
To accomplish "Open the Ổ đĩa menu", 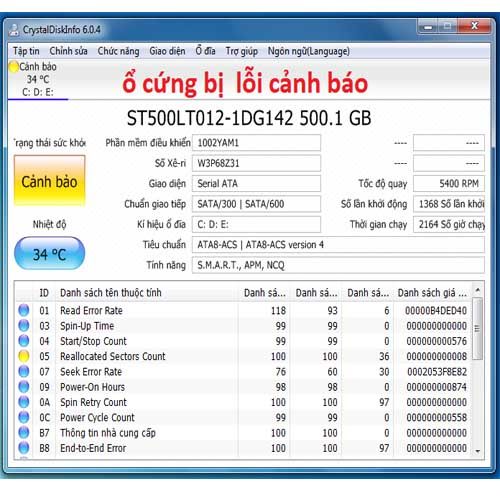I will click(x=205, y=51).
